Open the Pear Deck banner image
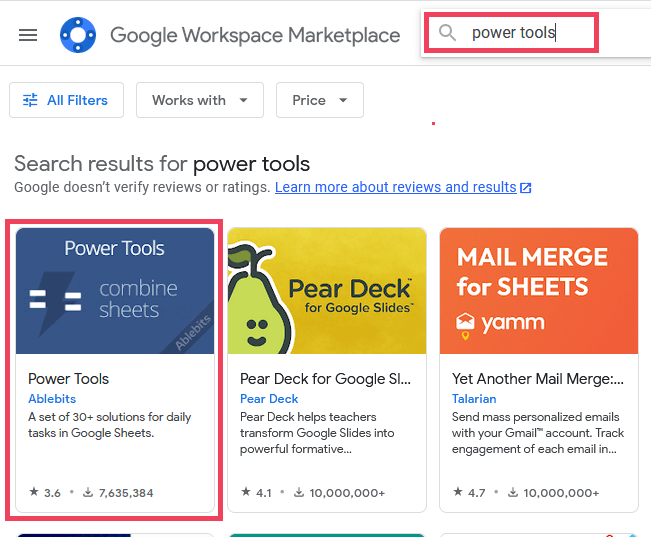This screenshot has width=651, height=537. coord(327,291)
